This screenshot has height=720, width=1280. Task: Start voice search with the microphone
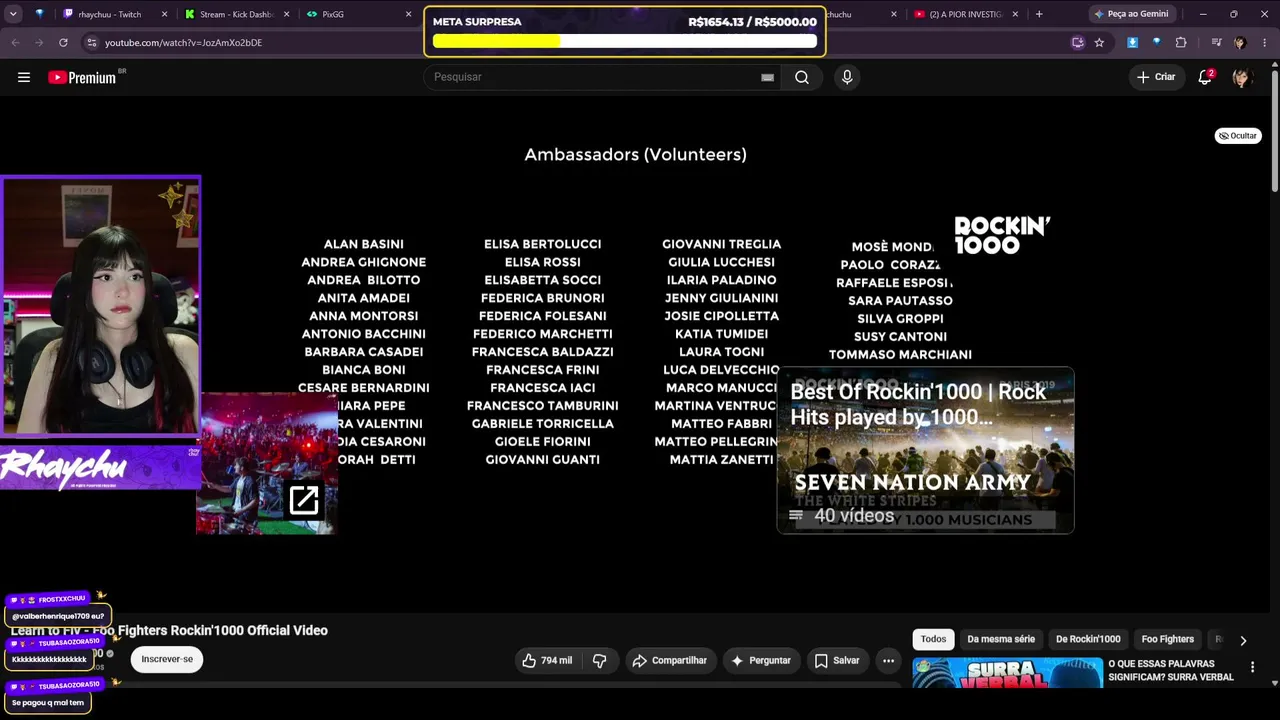coord(847,77)
